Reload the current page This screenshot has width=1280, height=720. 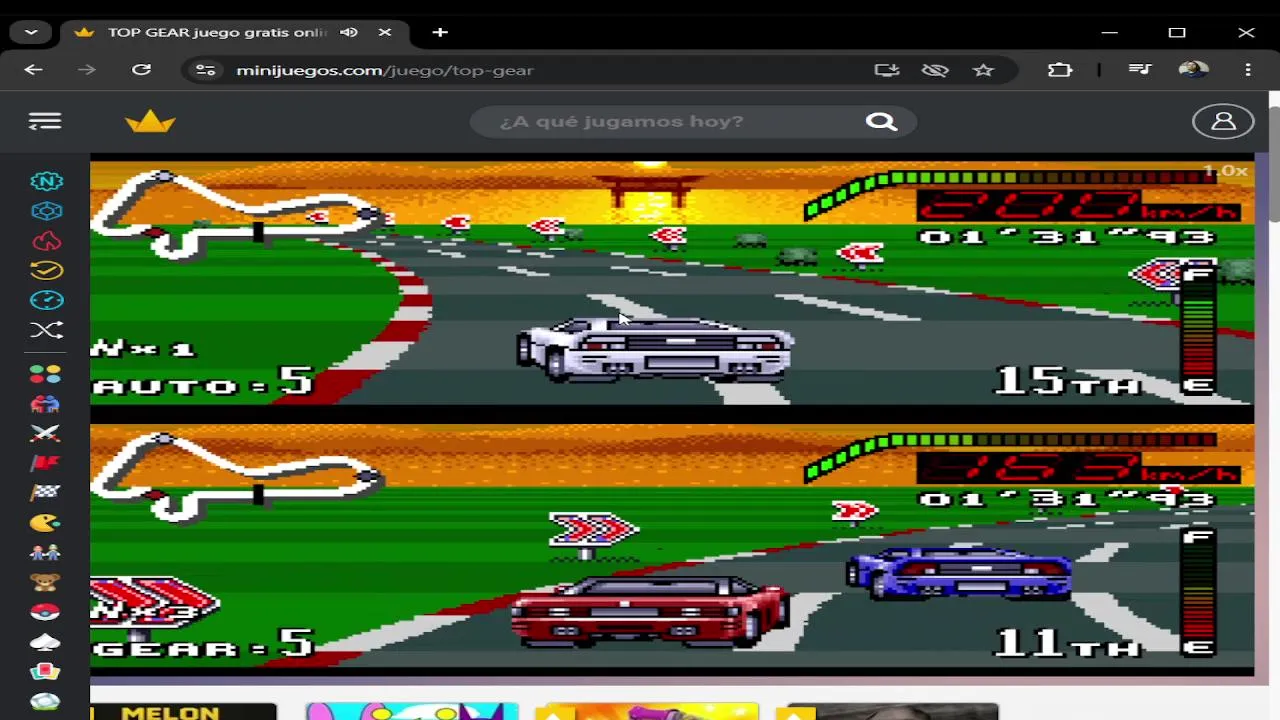pyautogui.click(x=141, y=70)
